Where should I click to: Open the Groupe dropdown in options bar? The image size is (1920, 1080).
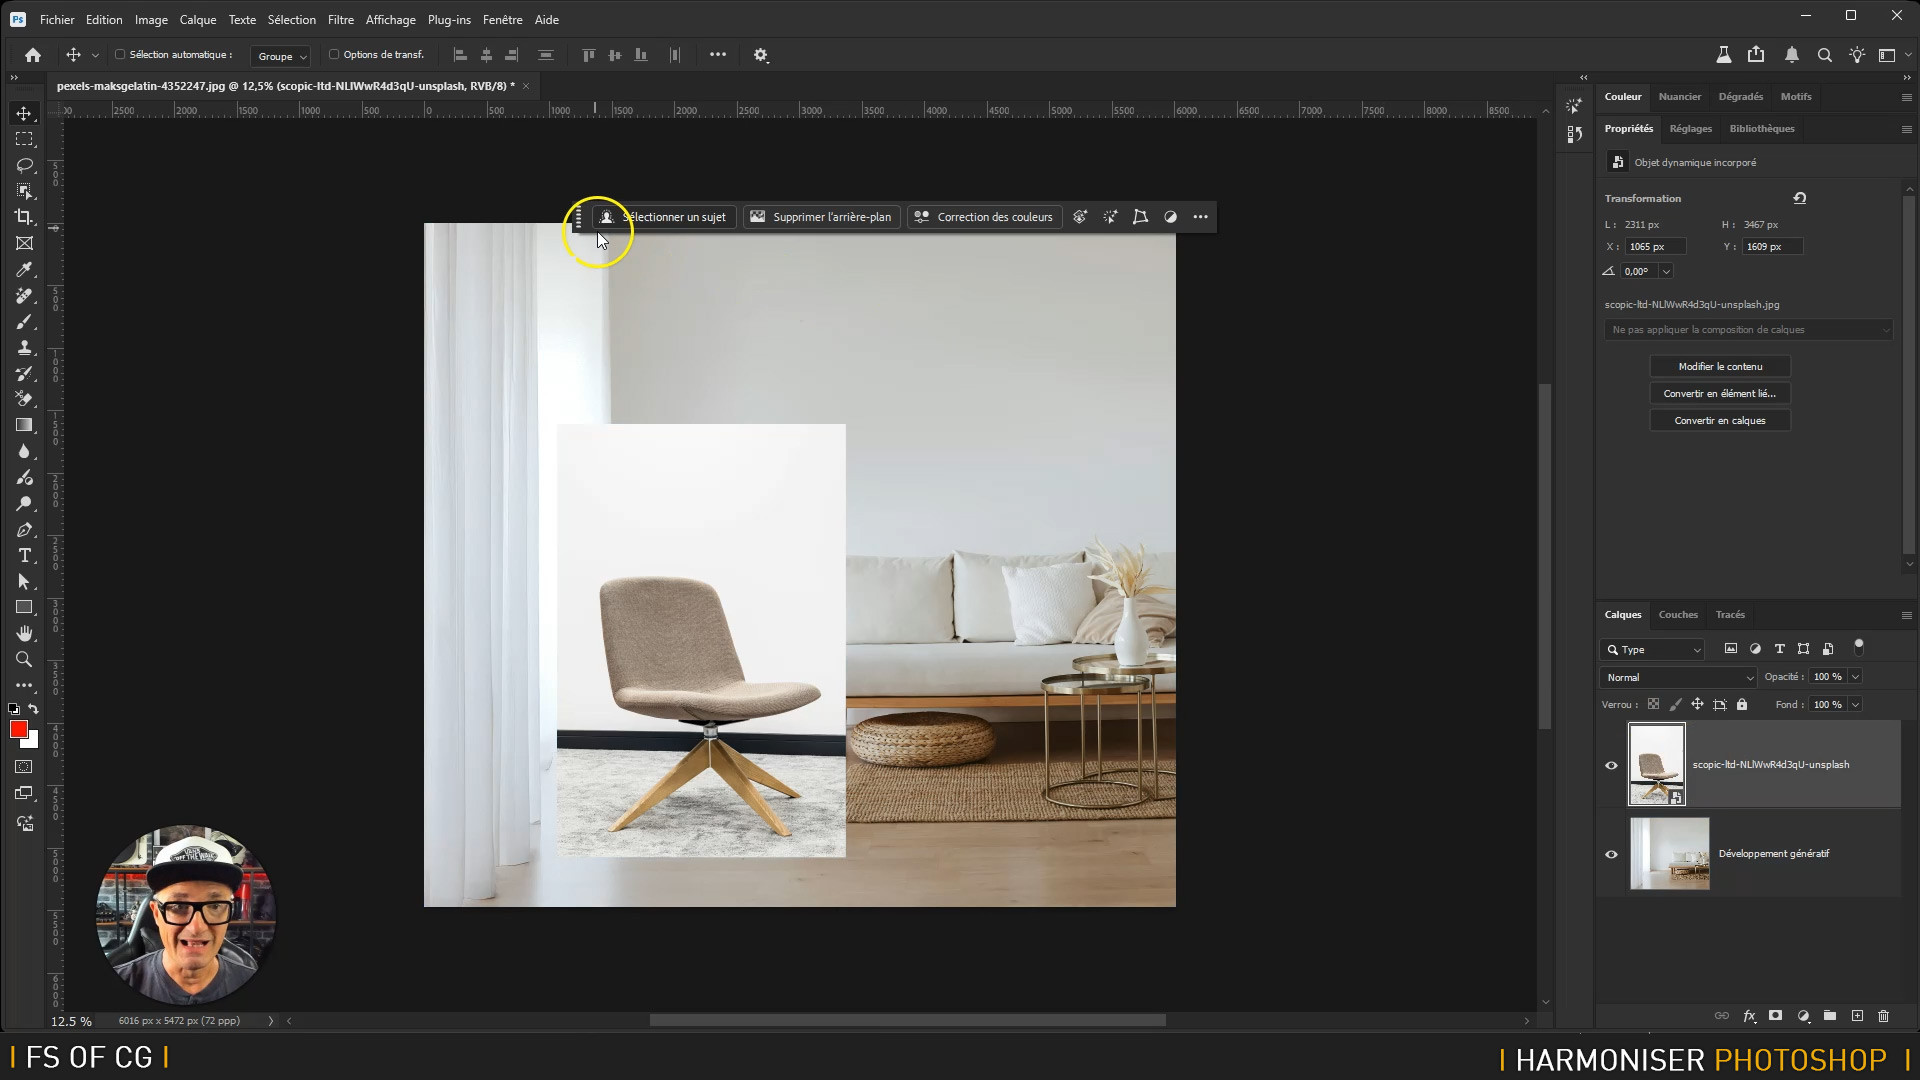point(281,56)
